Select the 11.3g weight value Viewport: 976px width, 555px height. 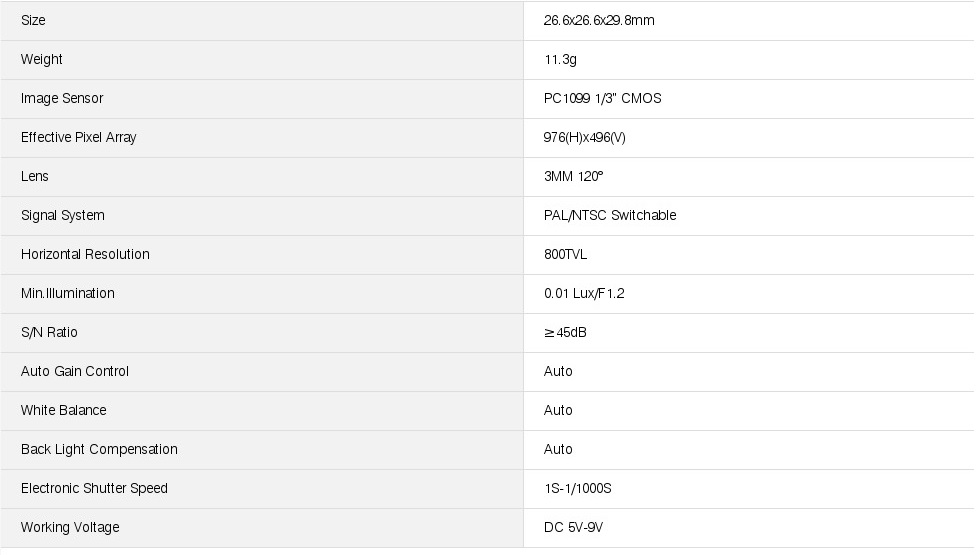point(560,59)
